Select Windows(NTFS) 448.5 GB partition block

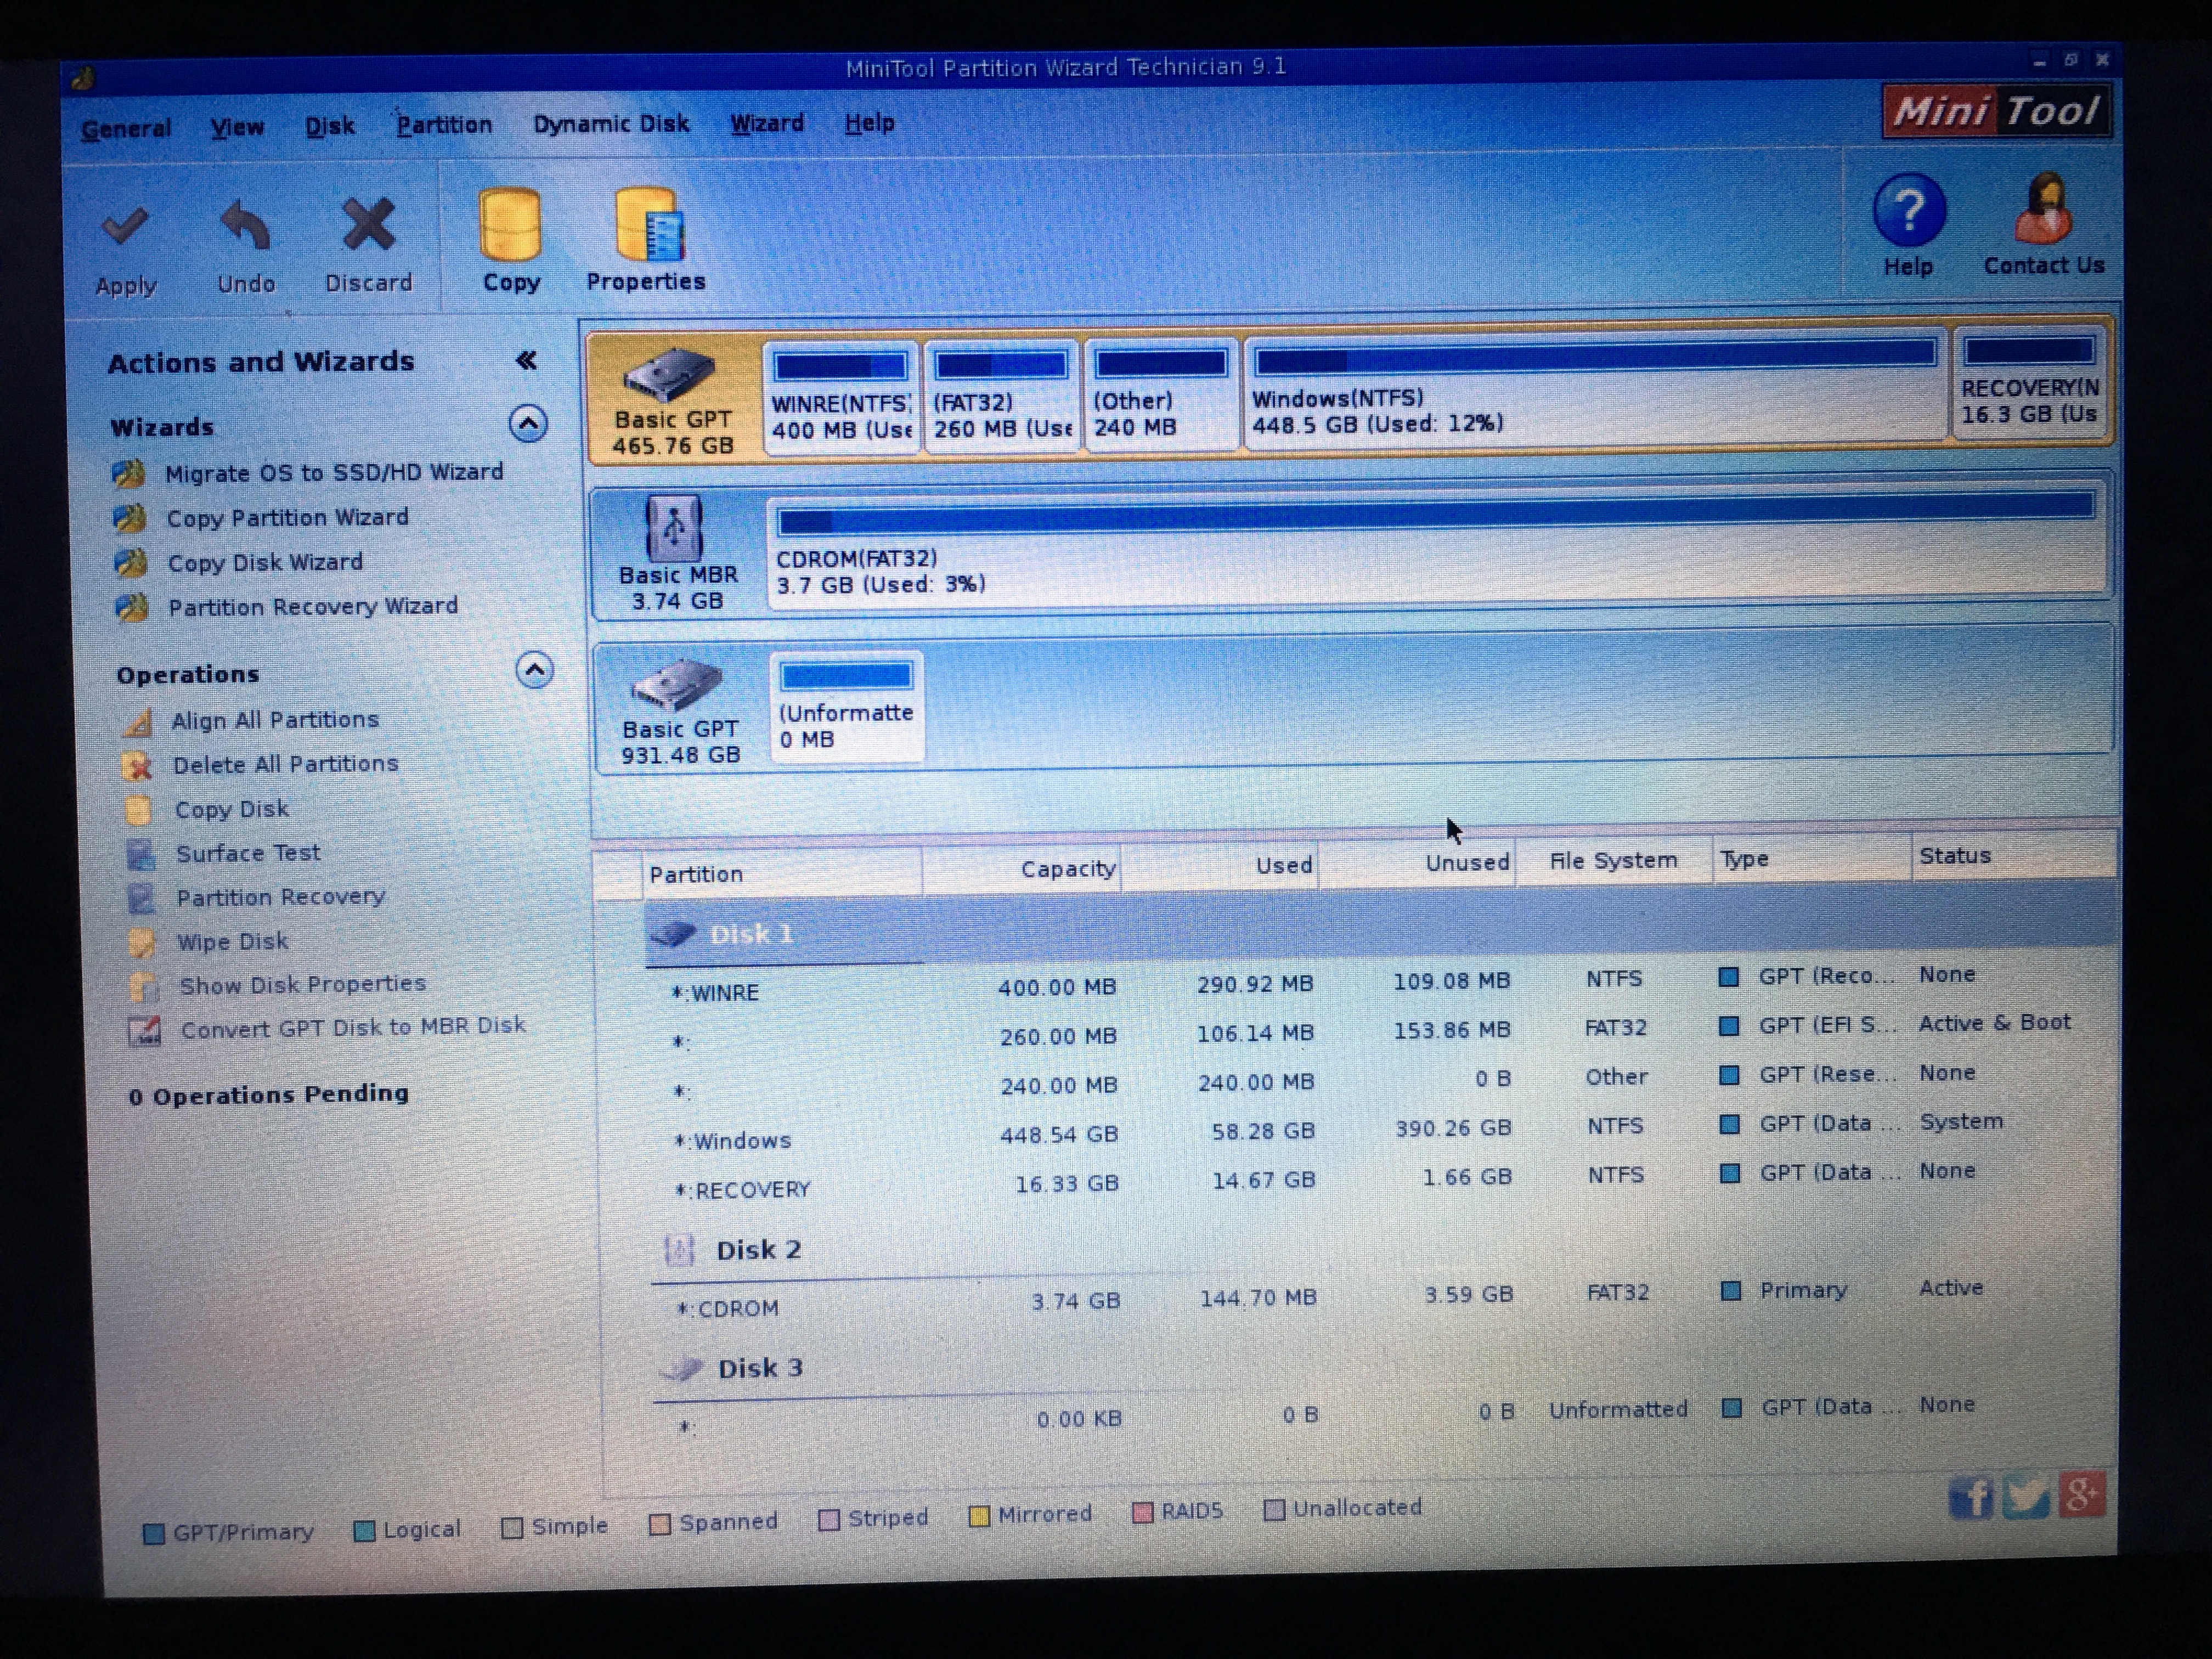pyautogui.click(x=1595, y=390)
